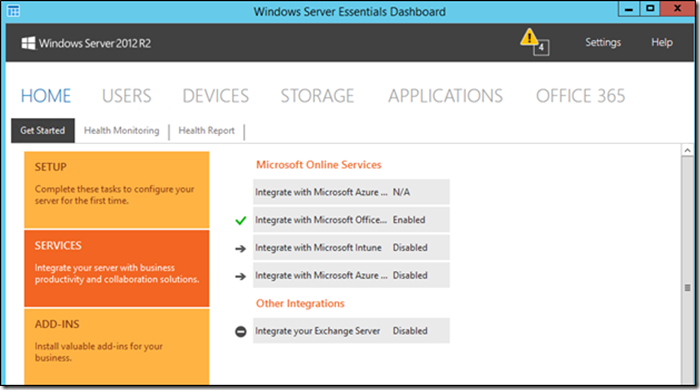Select Integrate your Exchange Server task
700x390 pixels.
tap(351, 331)
